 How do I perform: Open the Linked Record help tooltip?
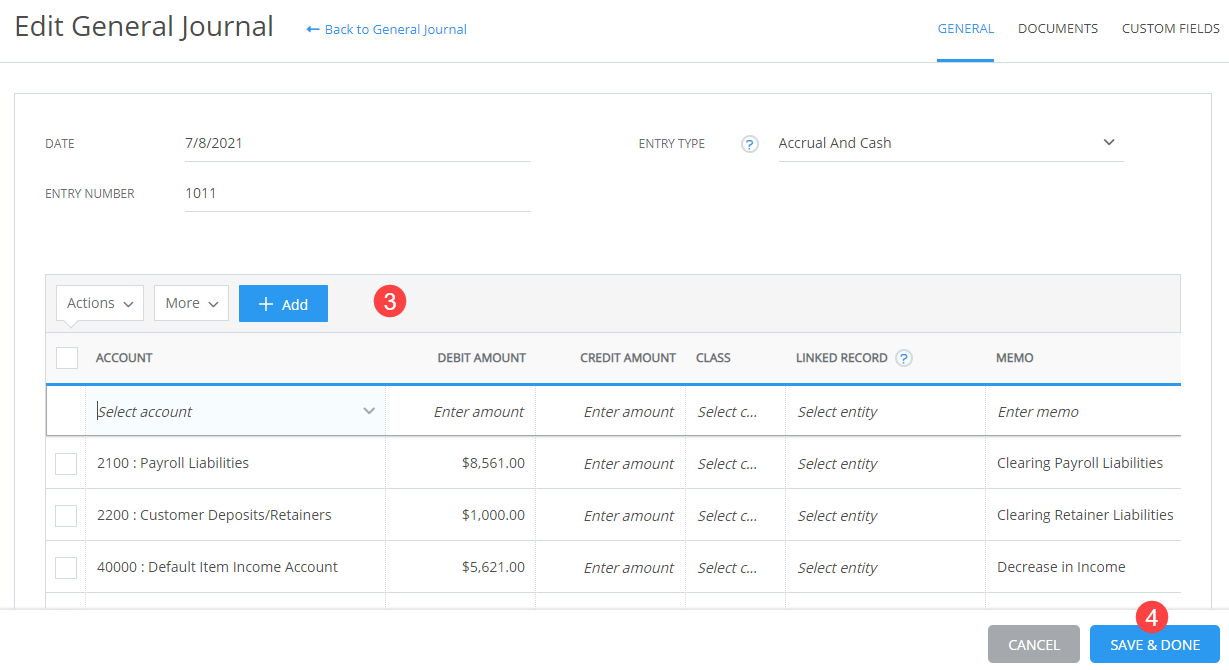pyautogui.click(x=905, y=357)
